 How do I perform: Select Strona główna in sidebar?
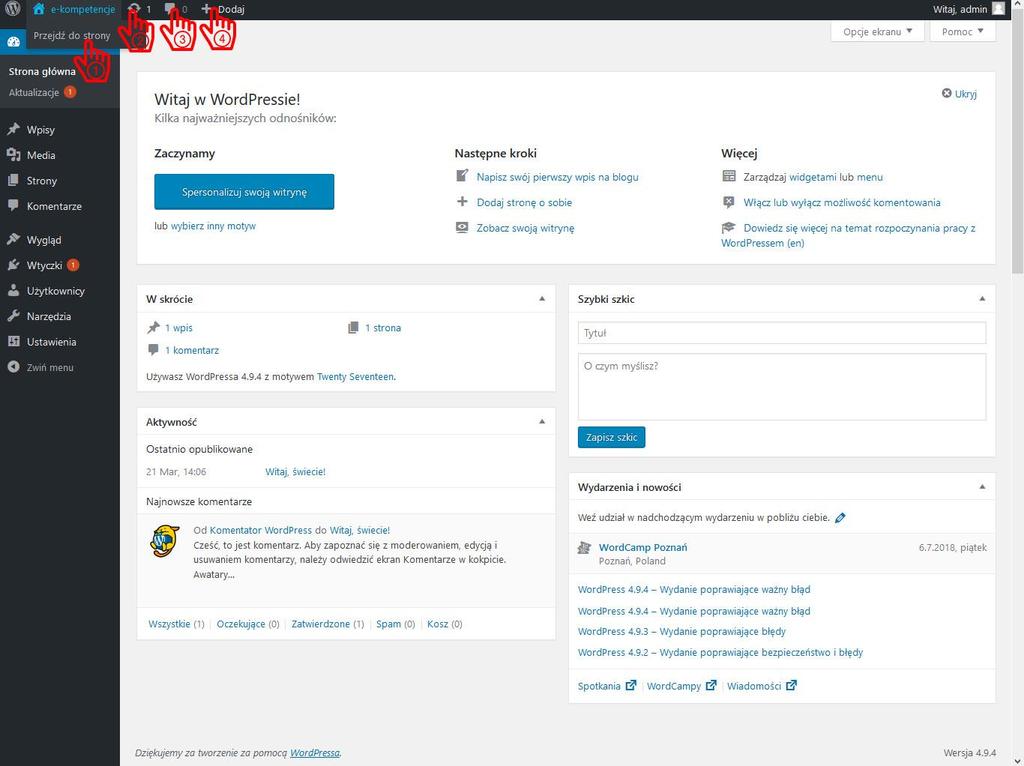pos(42,71)
